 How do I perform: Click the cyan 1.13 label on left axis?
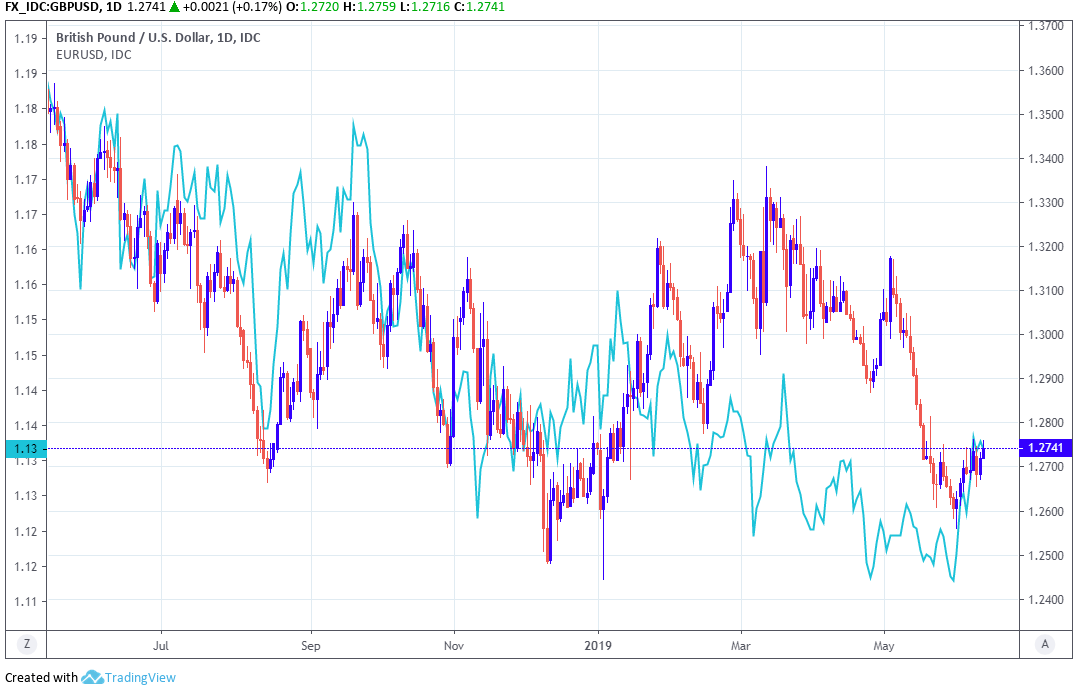pyautogui.click(x=26, y=449)
